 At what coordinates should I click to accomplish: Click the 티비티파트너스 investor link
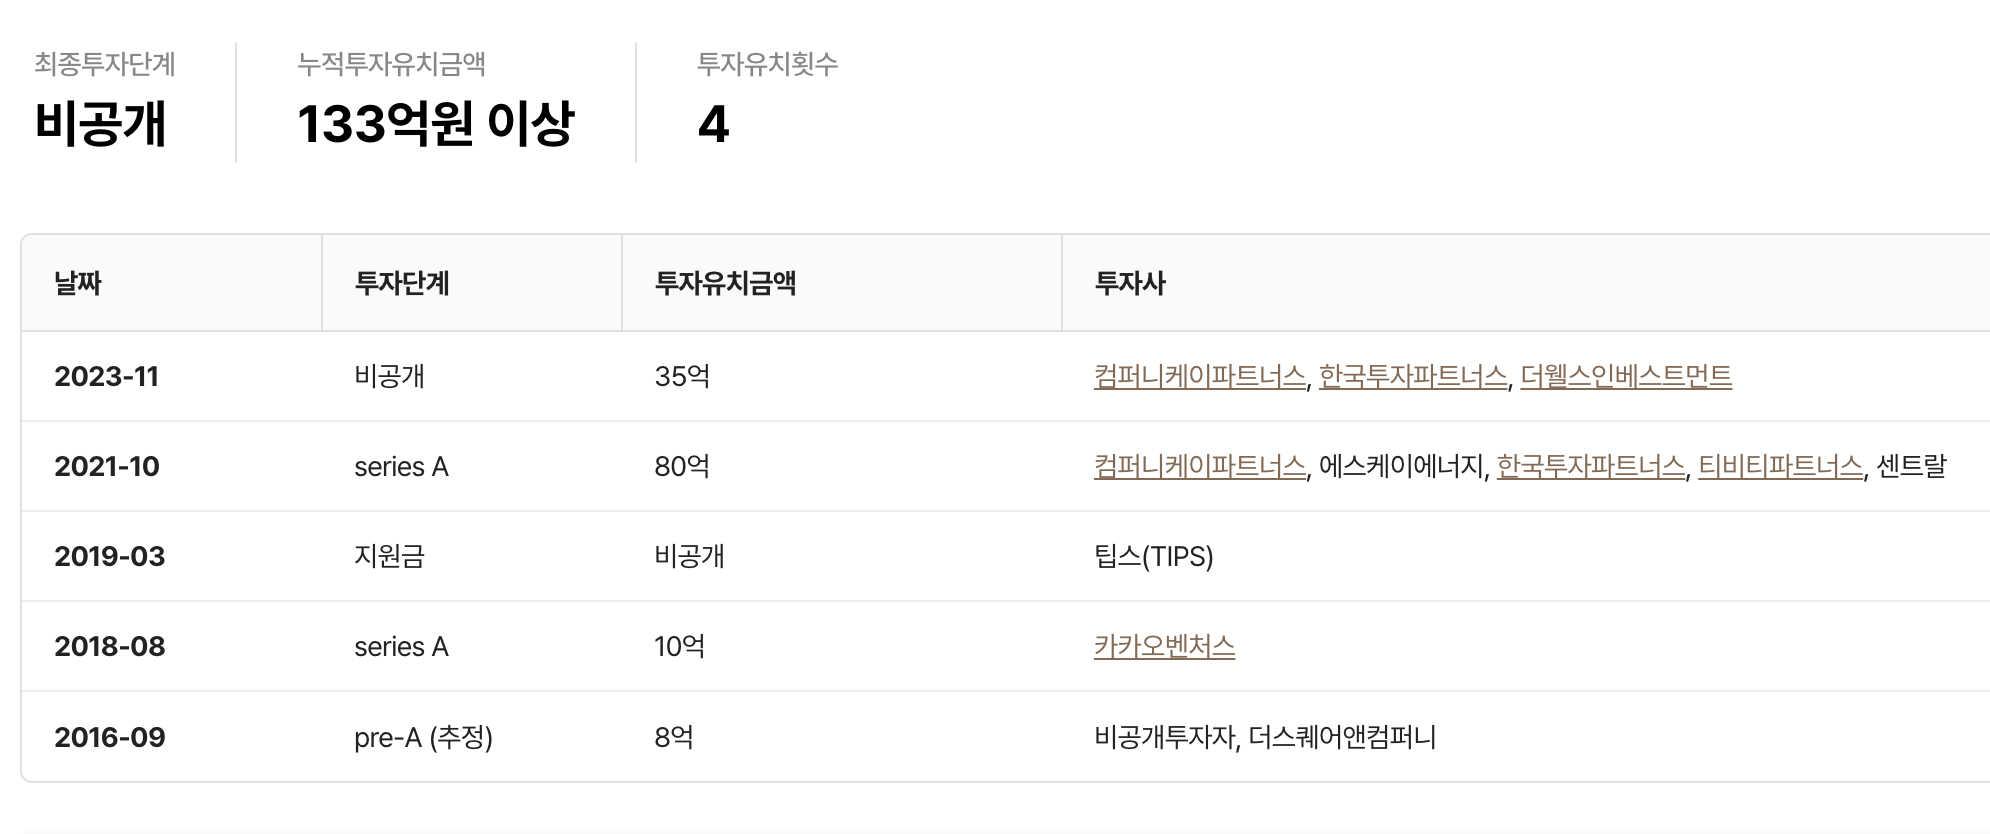(x=1780, y=466)
